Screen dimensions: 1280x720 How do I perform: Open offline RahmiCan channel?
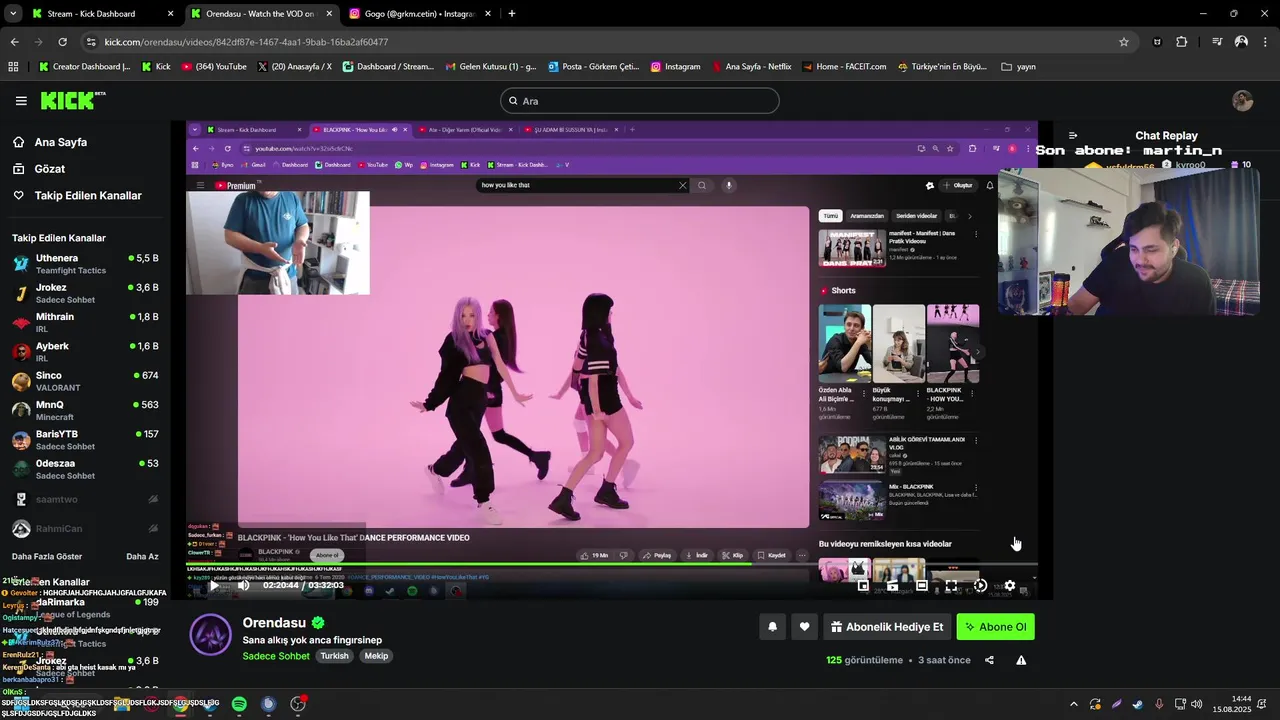click(85, 528)
